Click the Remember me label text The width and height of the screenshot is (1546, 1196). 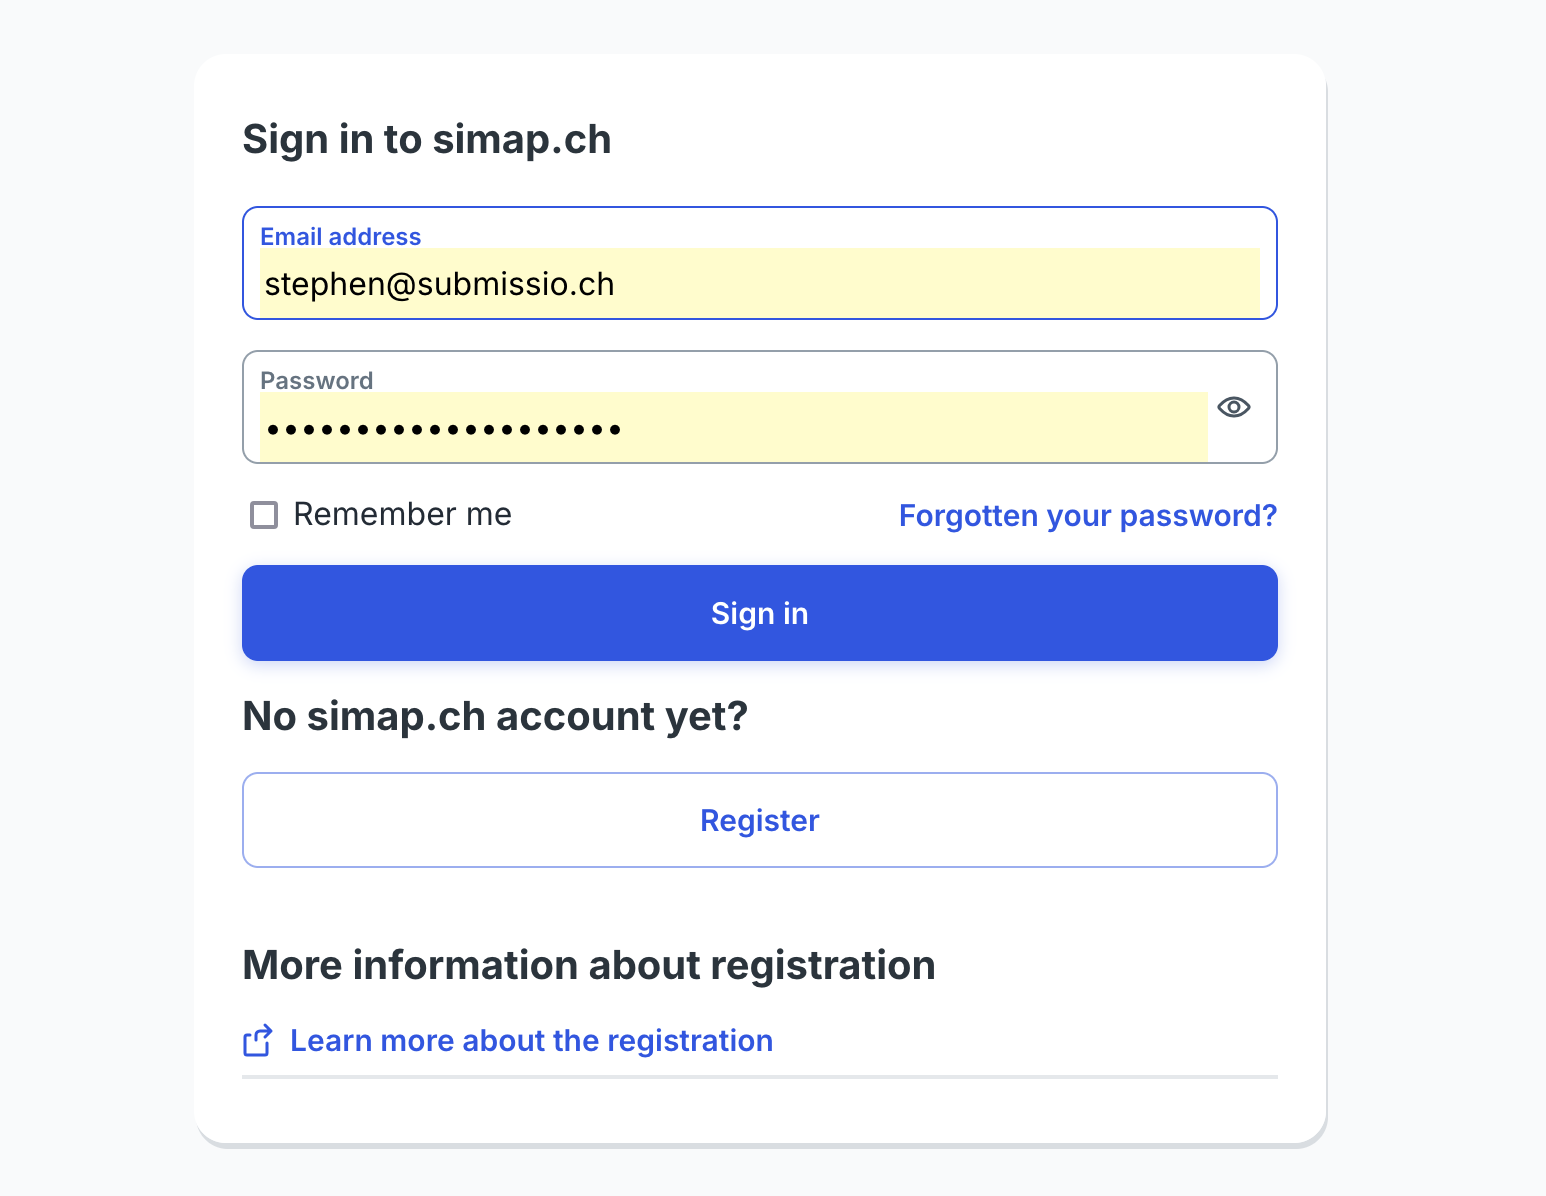(x=402, y=515)
